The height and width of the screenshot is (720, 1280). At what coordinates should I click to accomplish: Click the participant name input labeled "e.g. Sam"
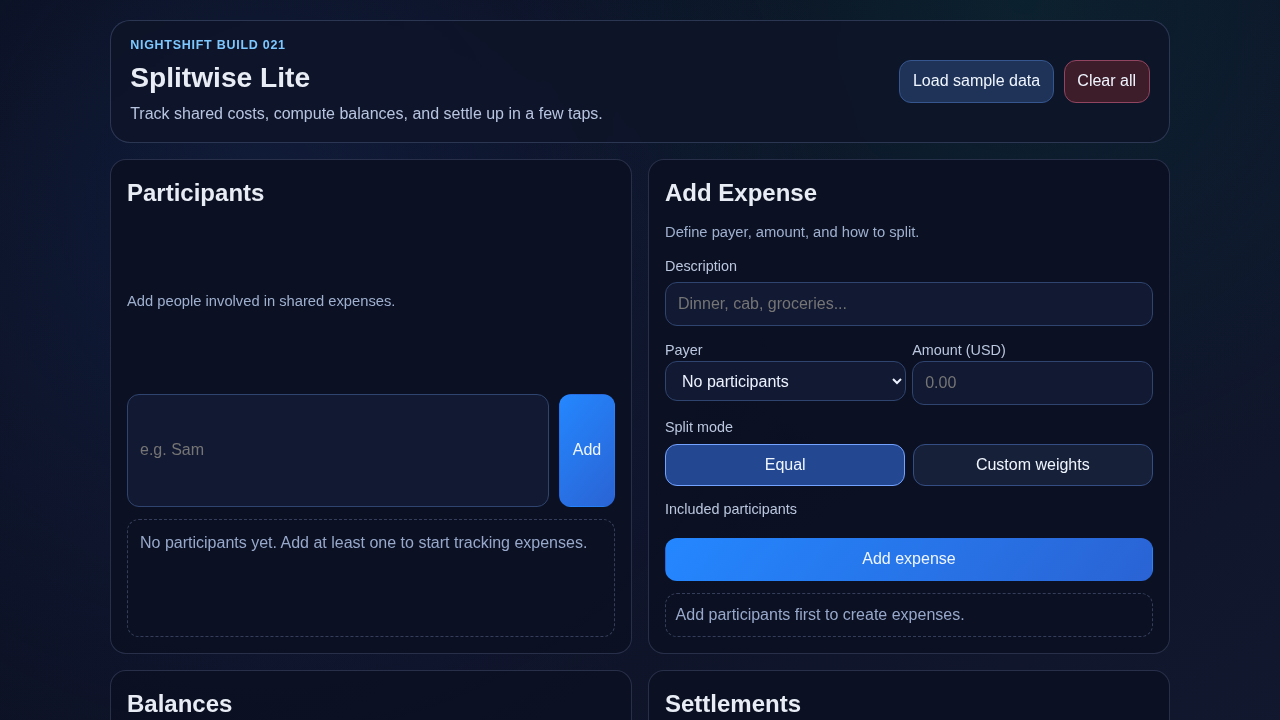pyautogui.click(x=338, y=450)
